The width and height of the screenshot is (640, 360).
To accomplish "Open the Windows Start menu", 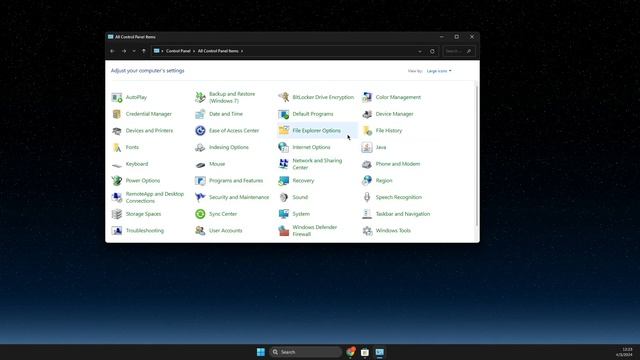I will pos(260,352).
